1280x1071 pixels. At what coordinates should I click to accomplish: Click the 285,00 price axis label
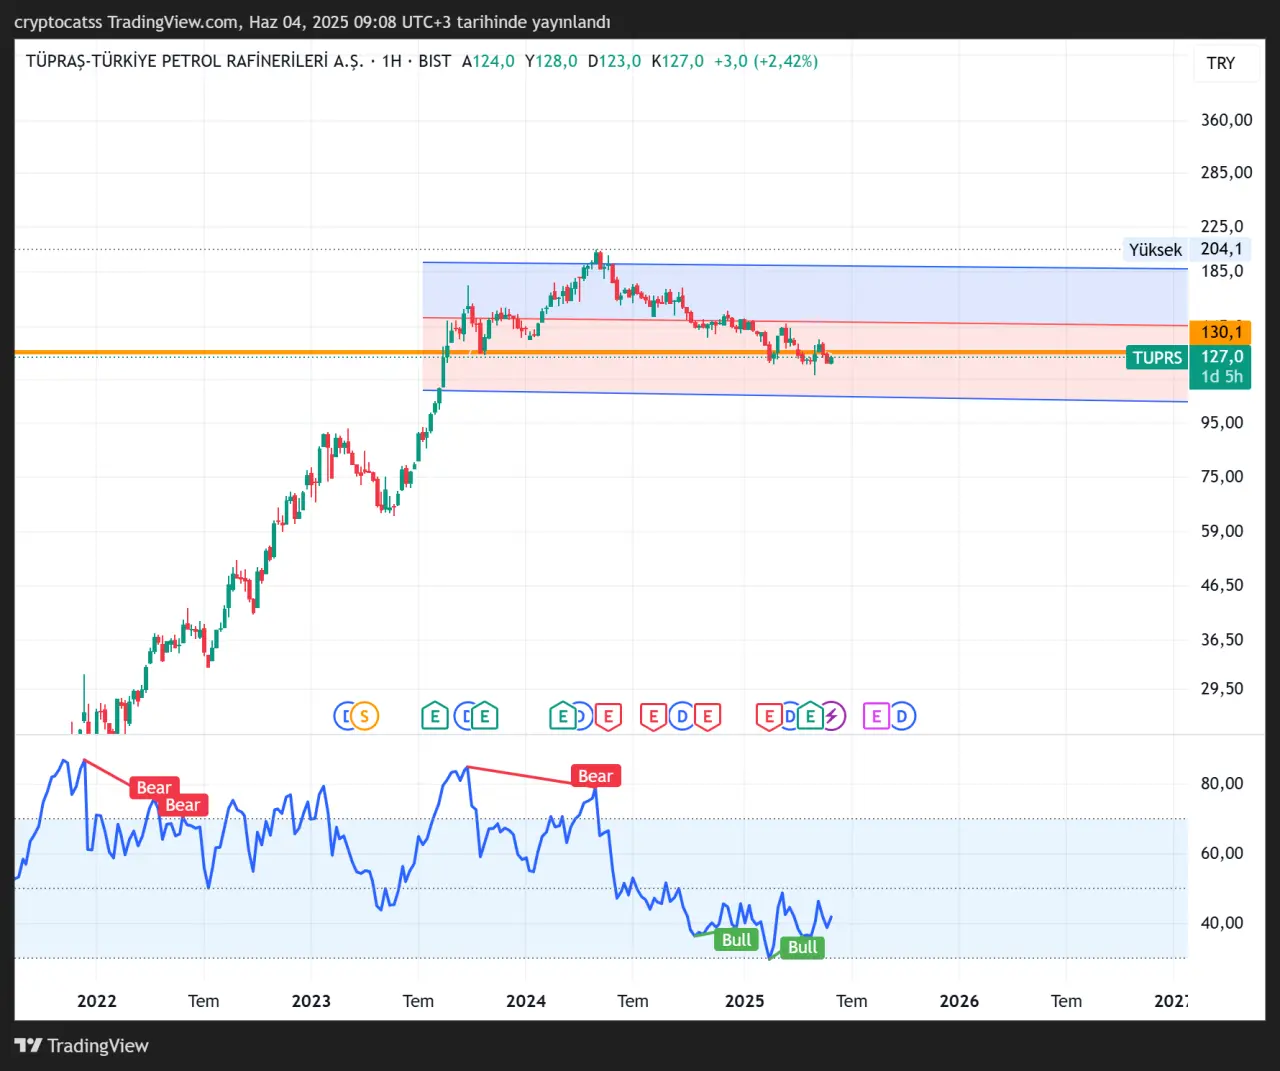point(1226,172)
